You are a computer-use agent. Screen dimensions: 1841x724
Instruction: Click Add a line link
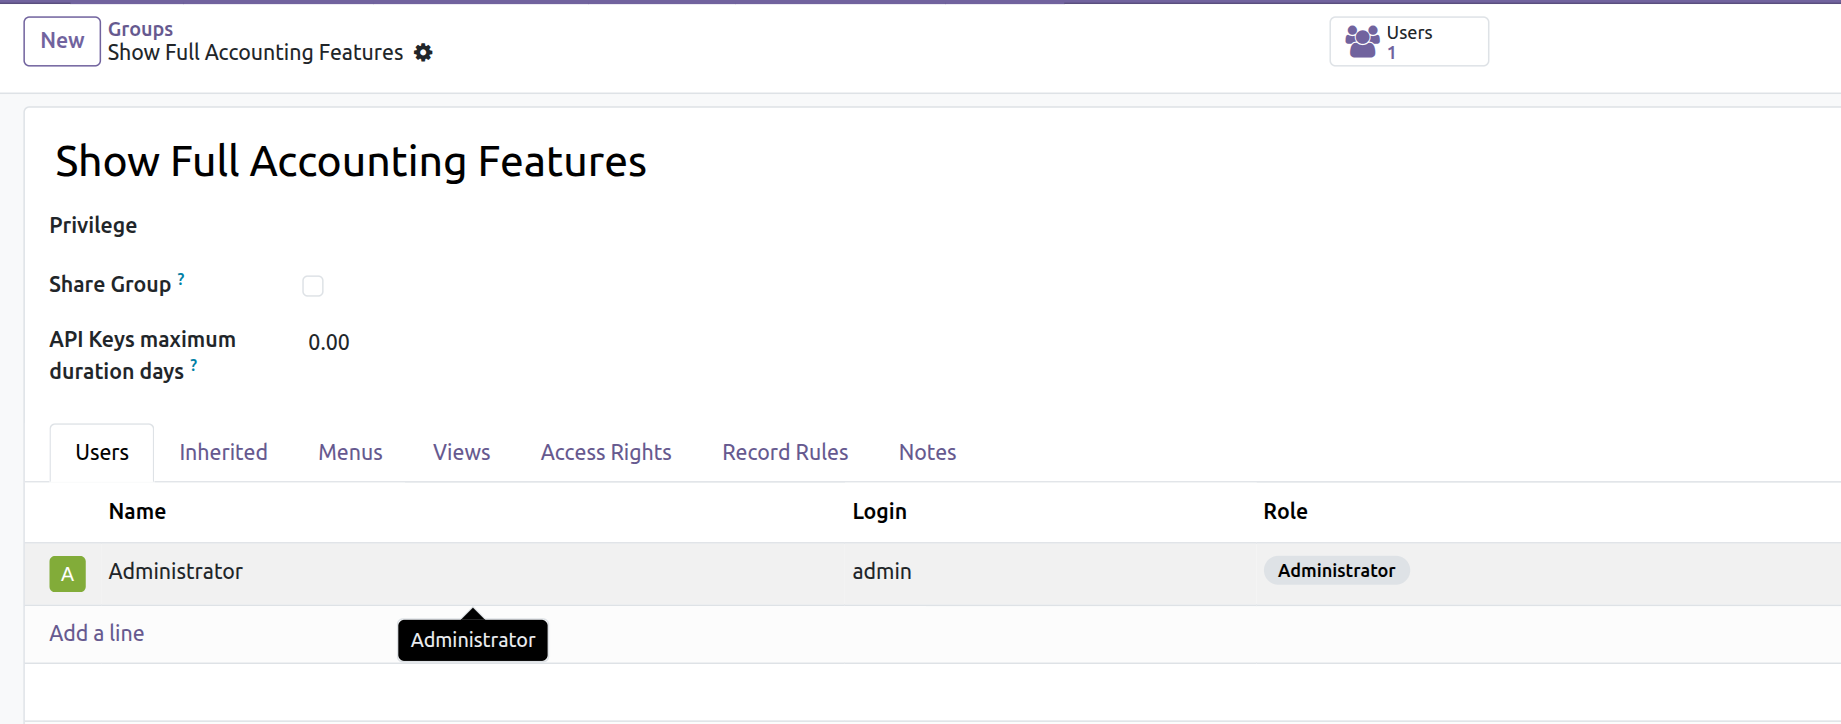(x=97, y=634)
